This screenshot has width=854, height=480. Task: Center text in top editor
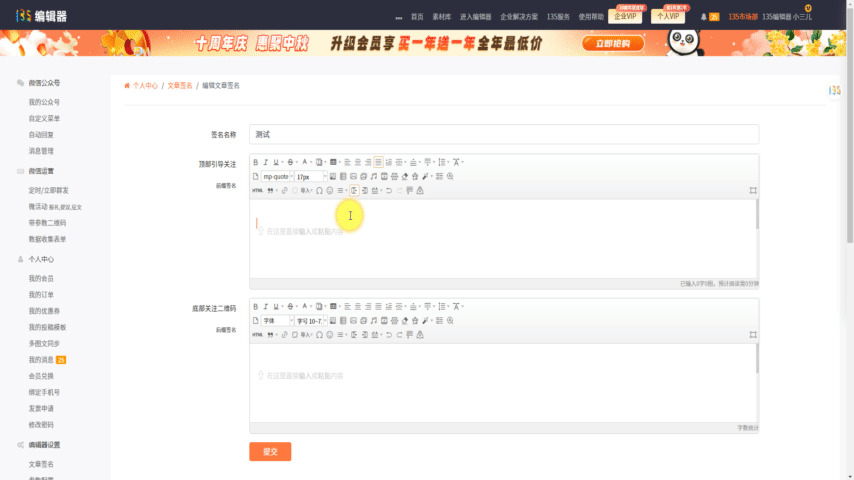pos(358,162)
